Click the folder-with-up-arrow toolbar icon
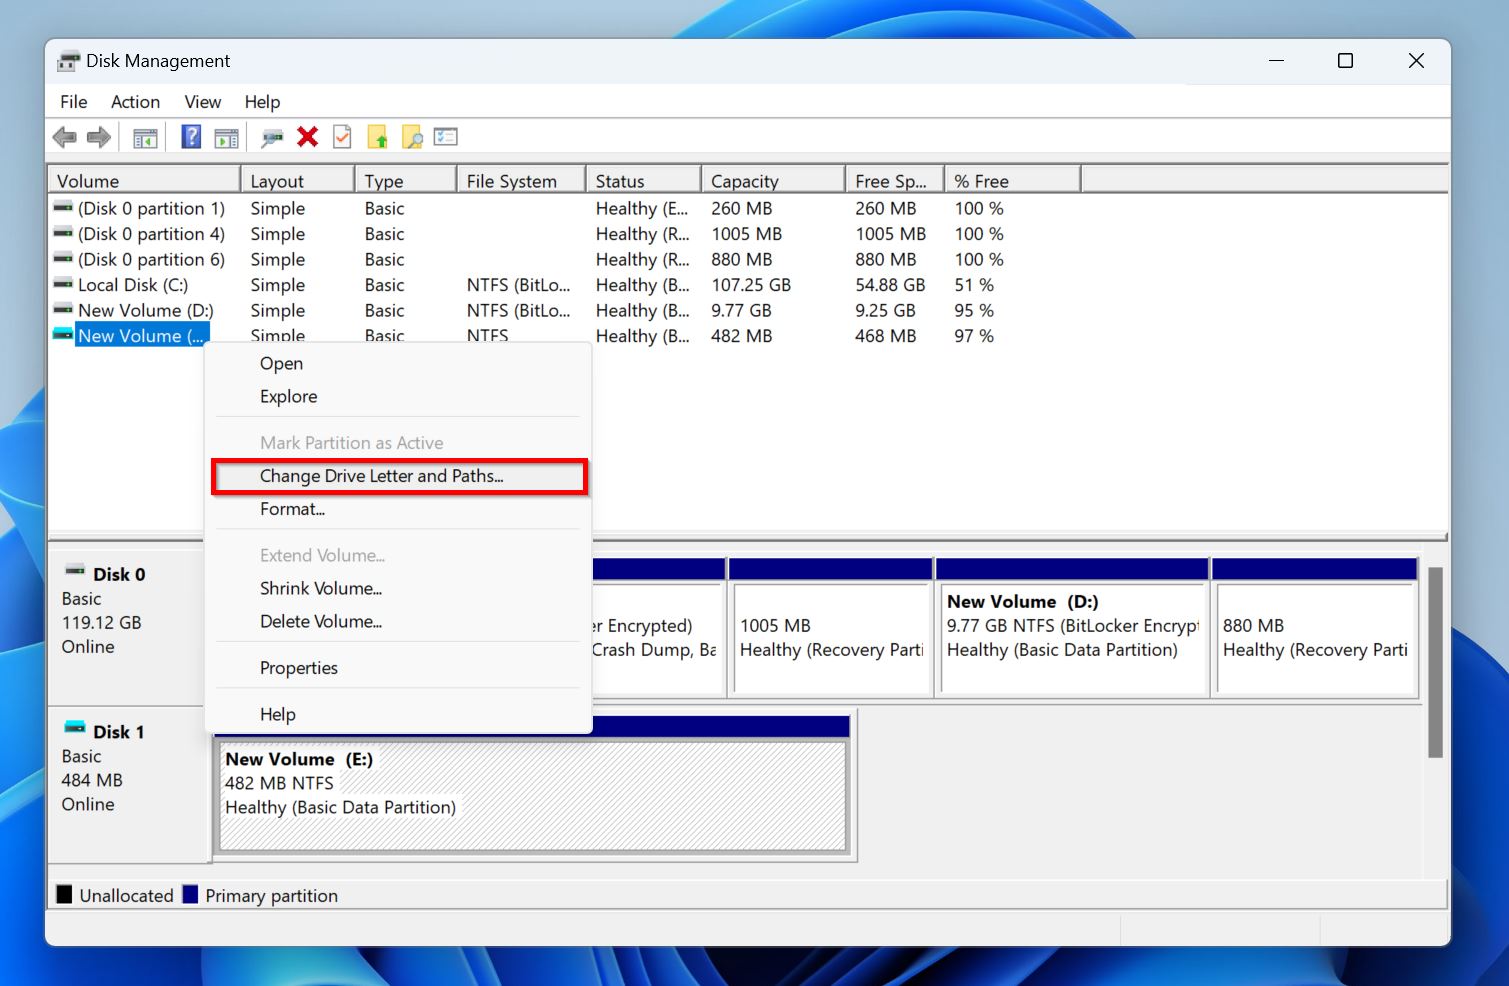This screenshot has height=986, width=1509. point(378,137)
